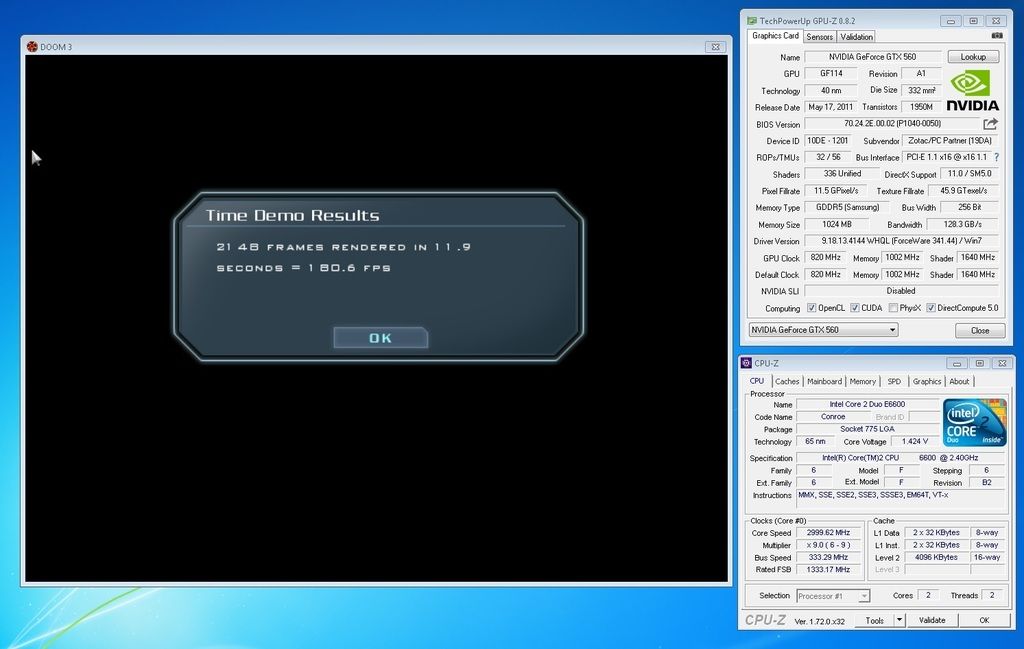Toggle the PhysX checkbox
The image size is (1024, 649).
tap(893, 308)
